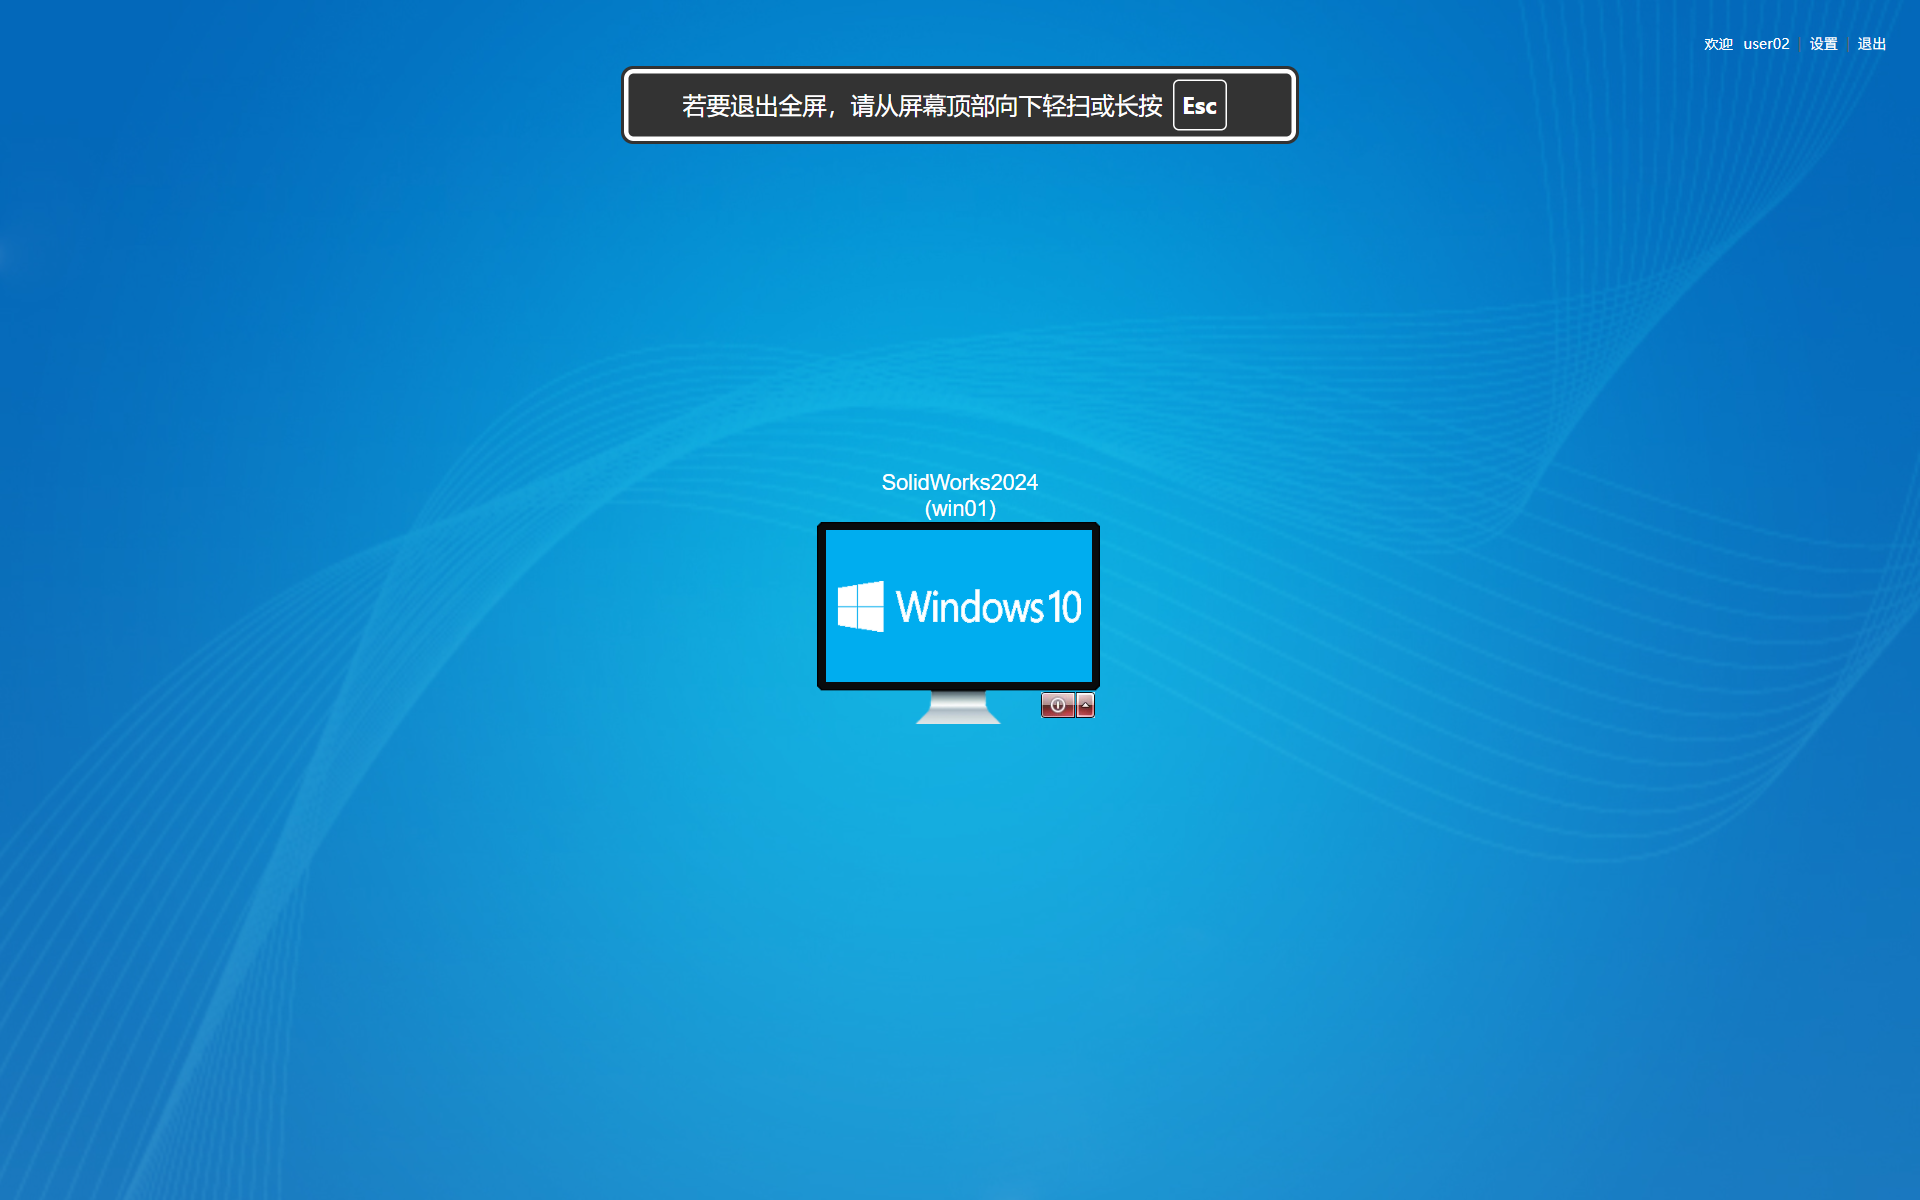Click the Windows logo on monitor
The height and width of the screenshot is (1200, 1920).
860,607
